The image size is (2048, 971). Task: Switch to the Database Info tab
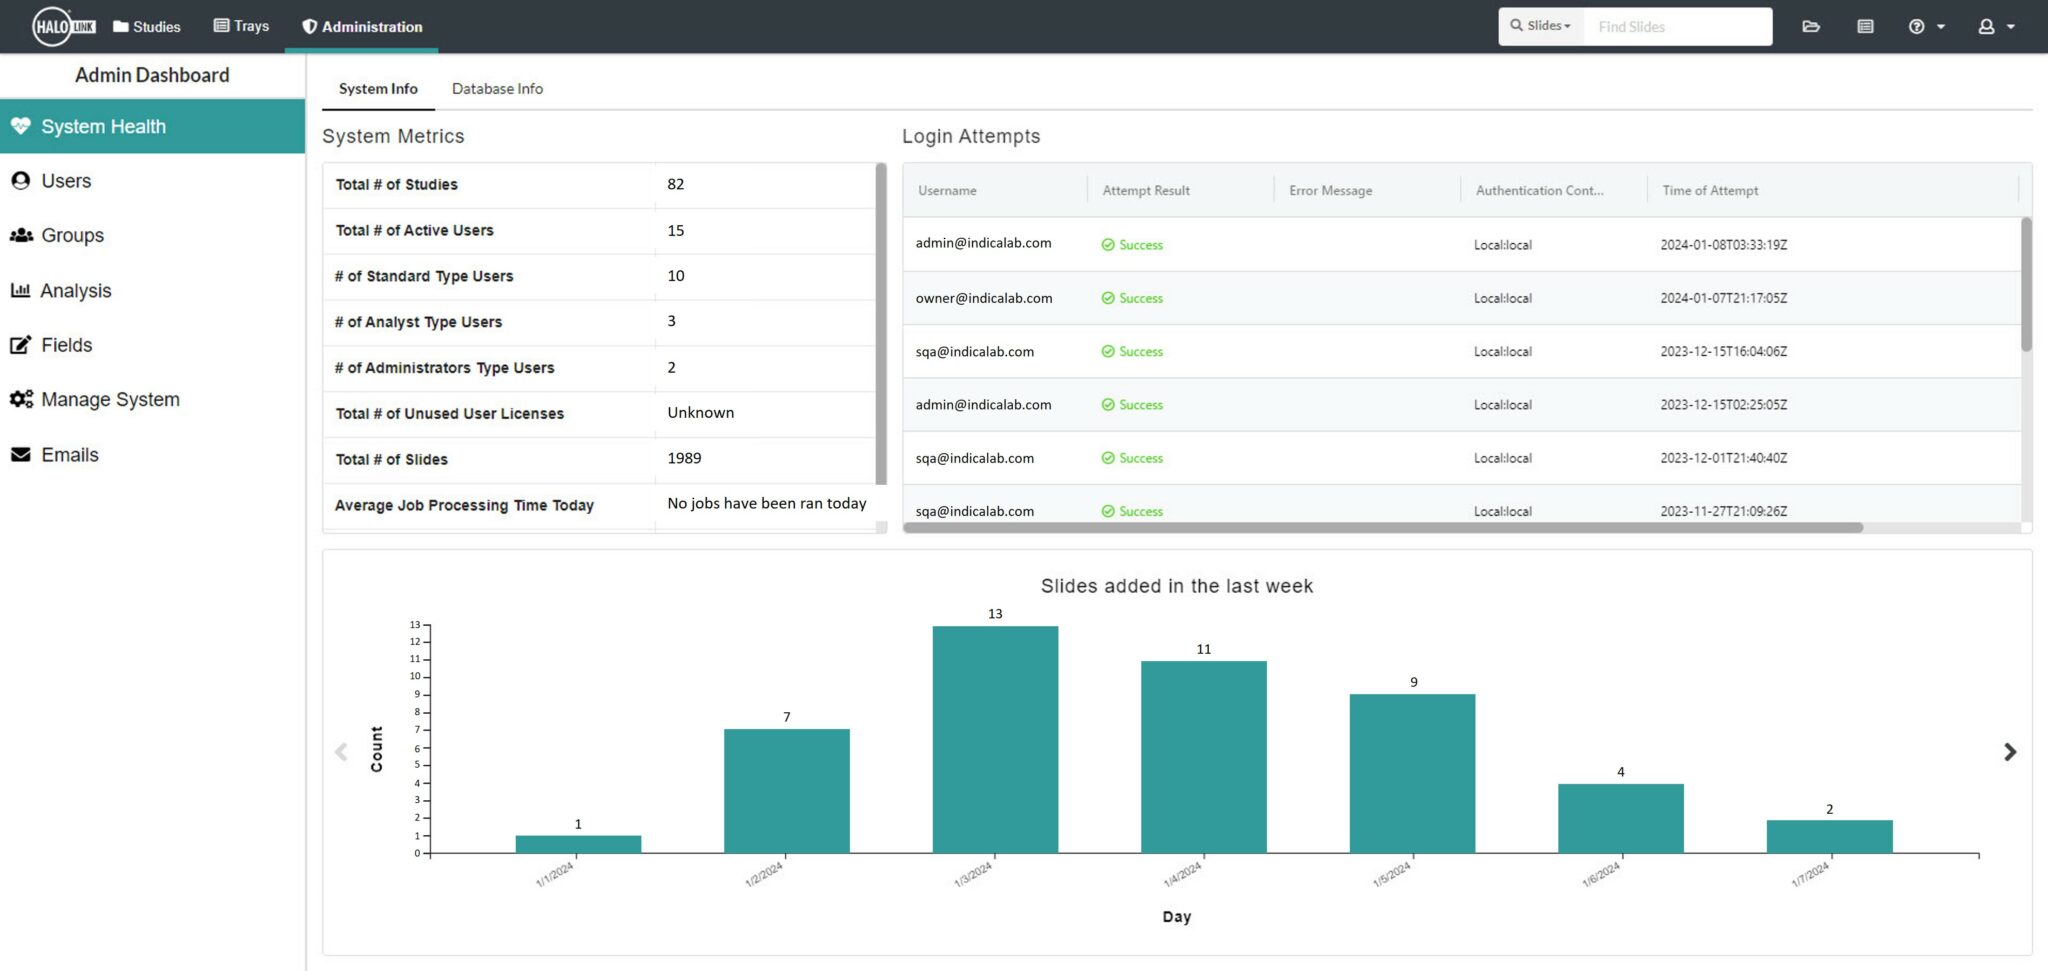tap(497, 88)
